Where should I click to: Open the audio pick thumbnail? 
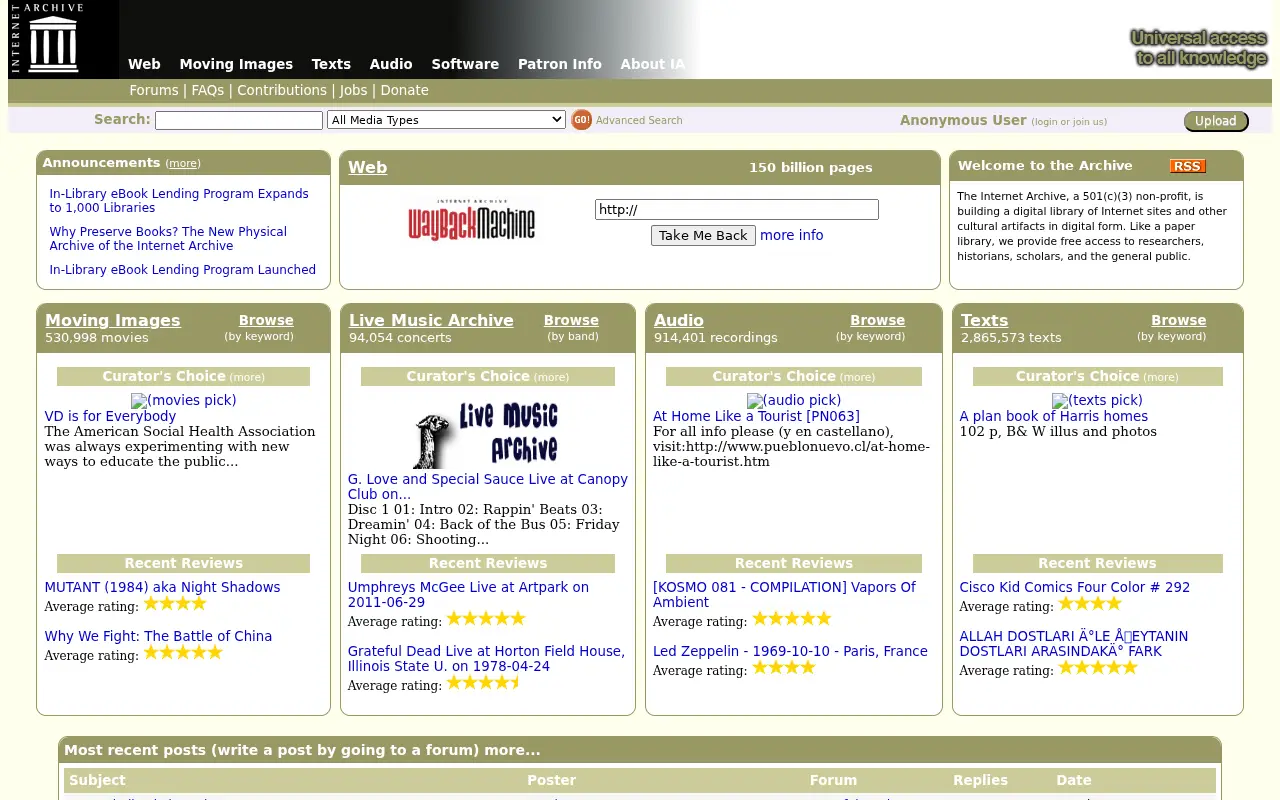[794, 400]
